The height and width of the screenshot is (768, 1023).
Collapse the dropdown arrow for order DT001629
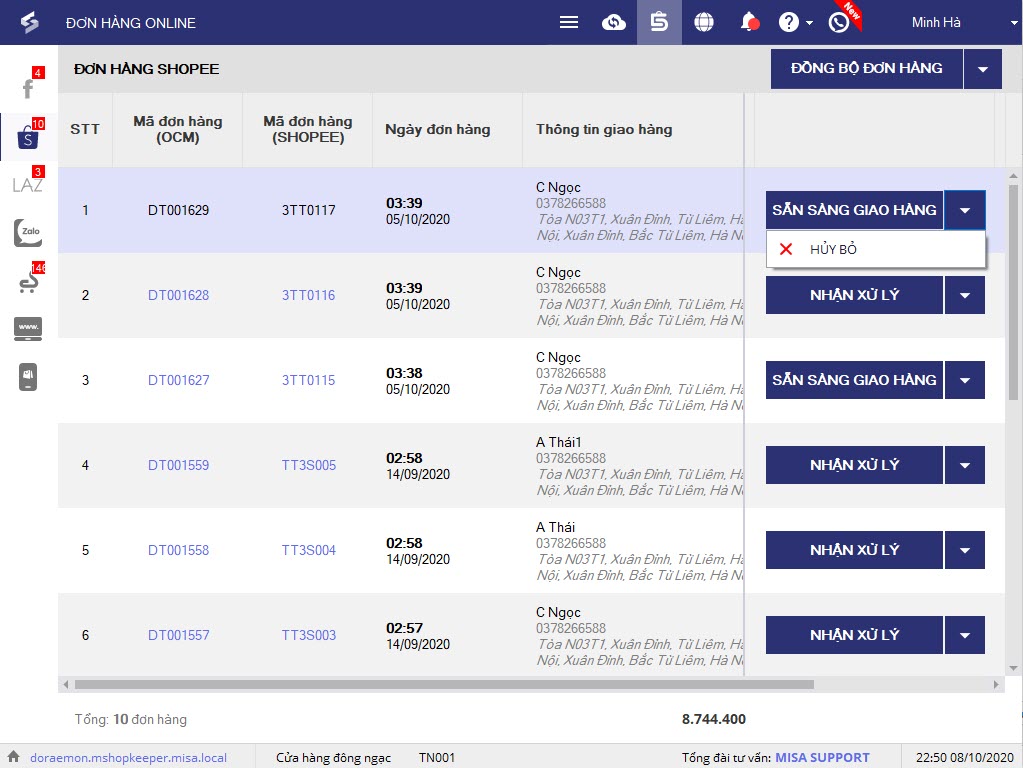click(x=965, y=210)
